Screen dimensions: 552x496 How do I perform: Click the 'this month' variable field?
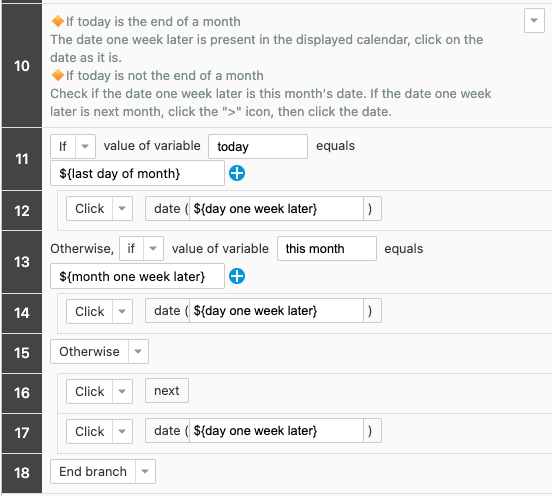(327, 249)
